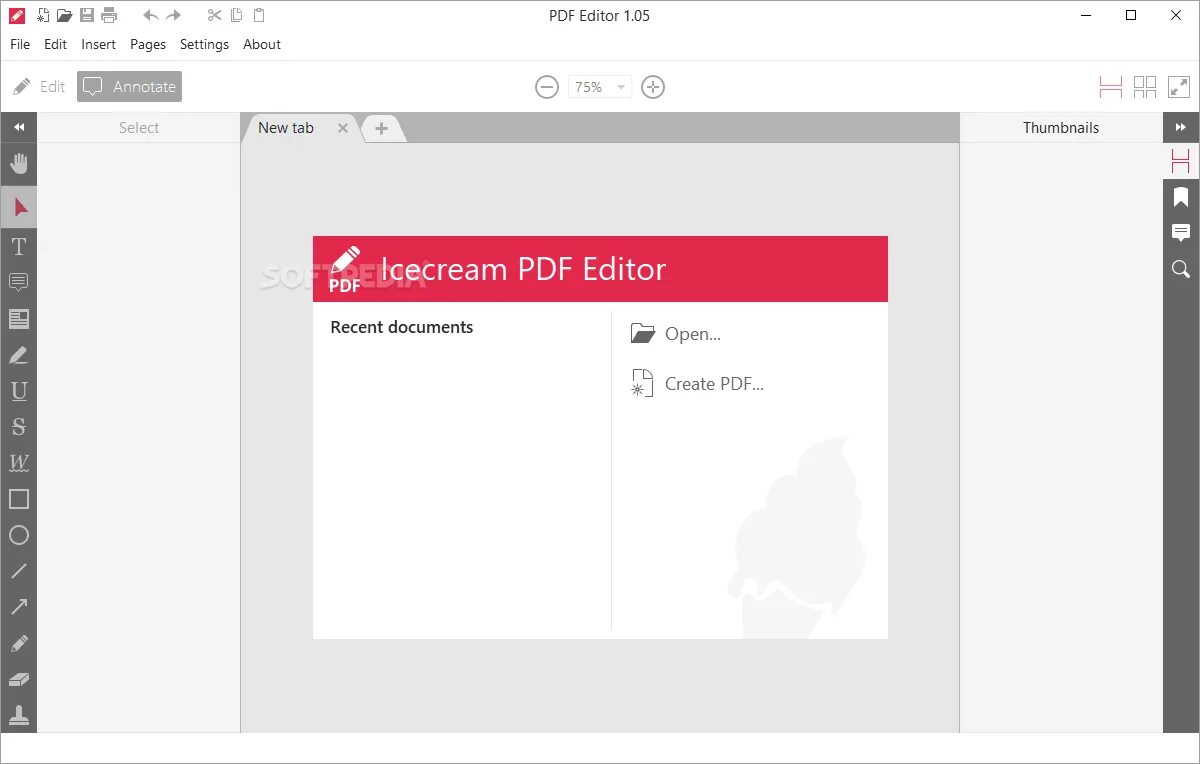Pick the Line drawing tool

(x=18, y=571)
